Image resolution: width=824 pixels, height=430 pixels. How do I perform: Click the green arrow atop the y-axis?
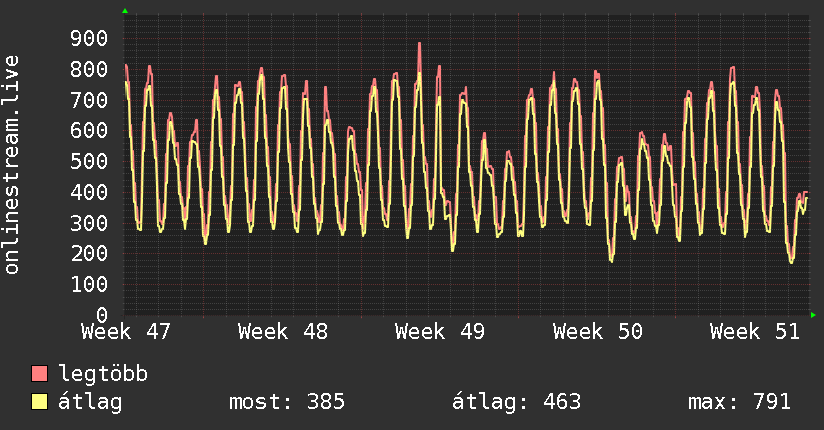pyautogui.click(x=125, y=11)
